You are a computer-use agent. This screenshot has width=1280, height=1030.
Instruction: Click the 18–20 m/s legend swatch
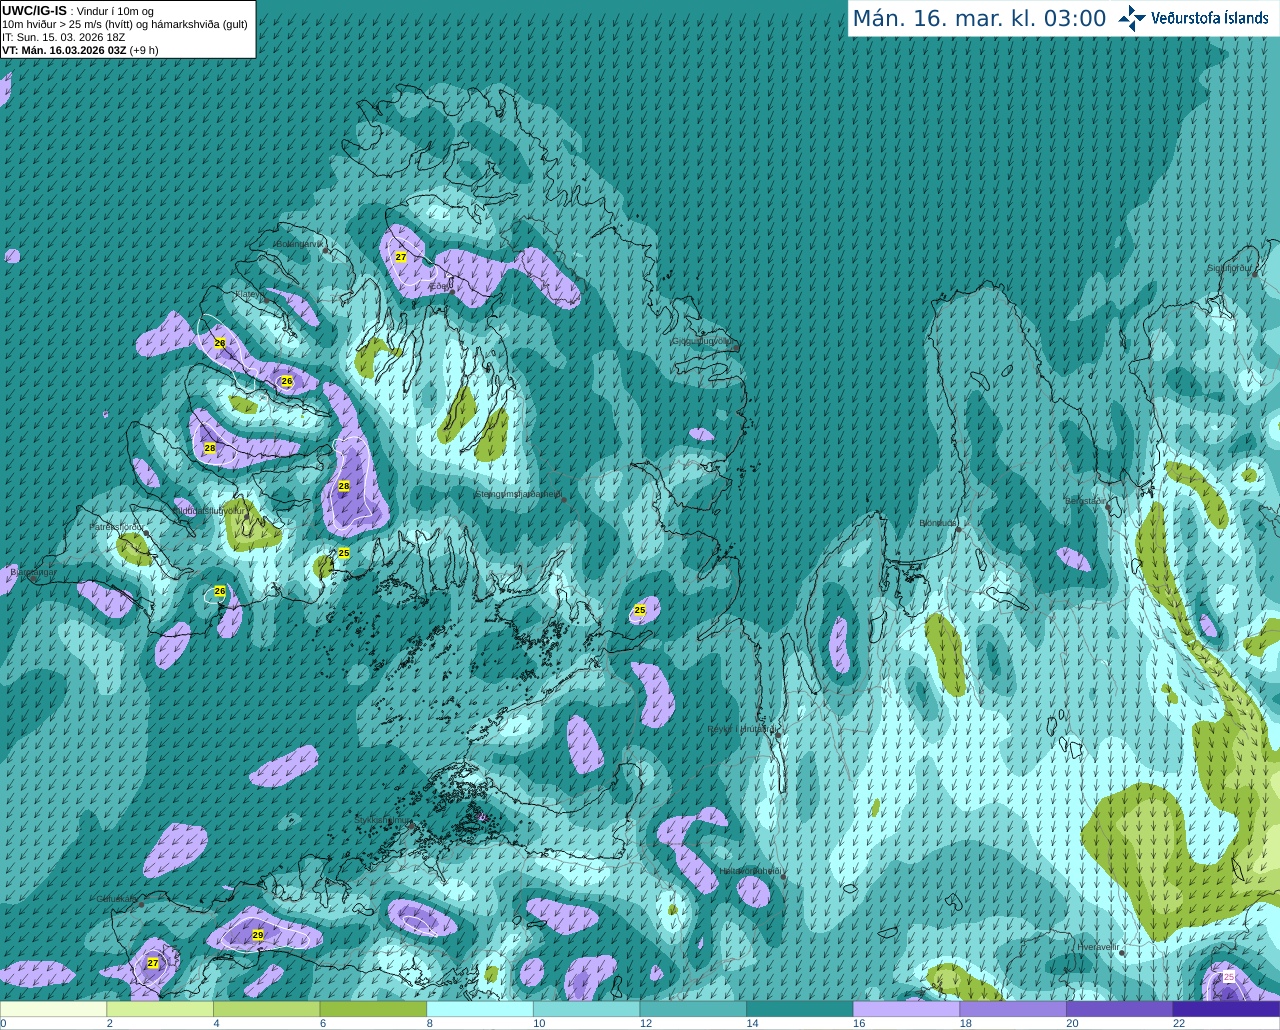click(1013, 1009)
